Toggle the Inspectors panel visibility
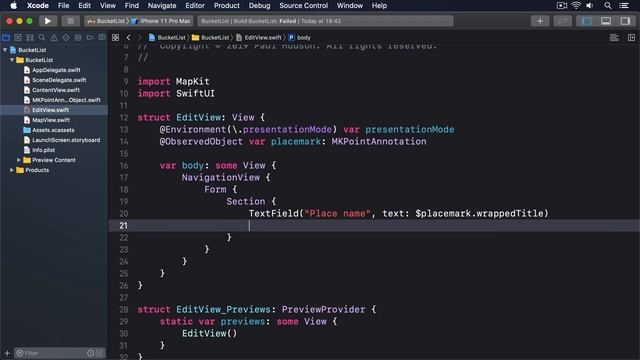Screen dimensions: 640x360 tap(625, 21)
